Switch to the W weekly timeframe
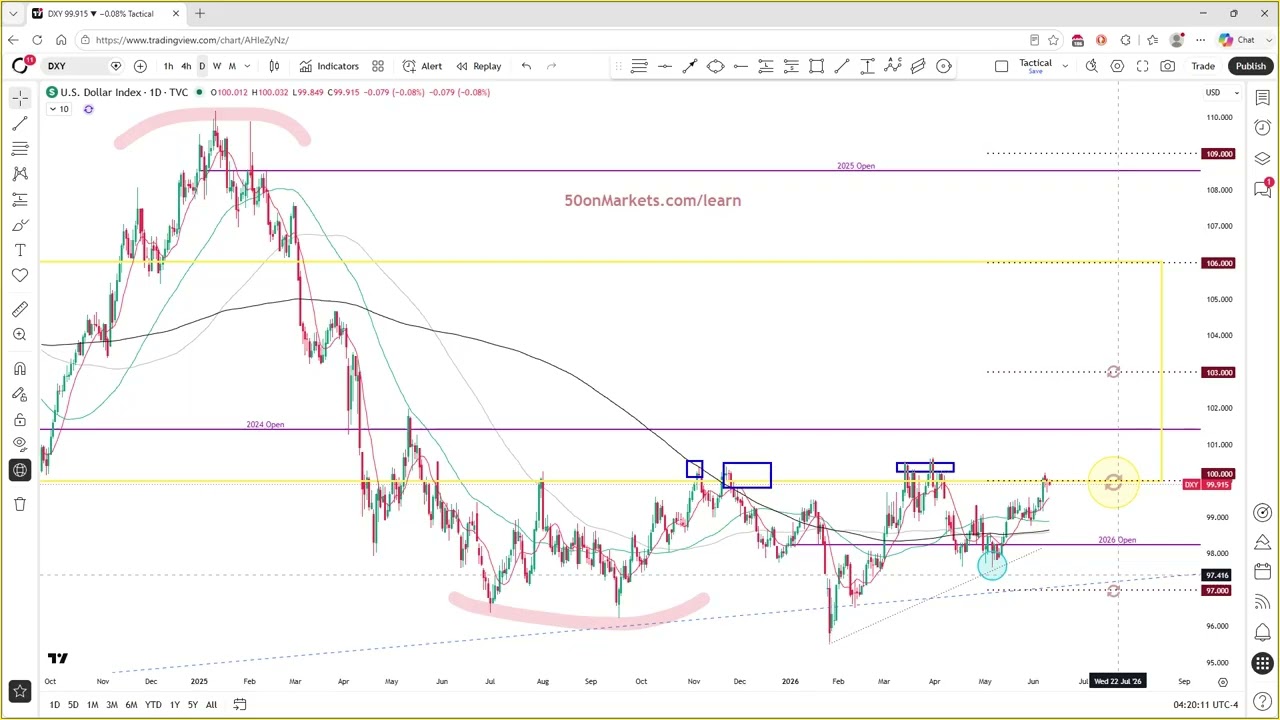The height and width of the screenshot is (720, 1280). click(x=217, y=66)
